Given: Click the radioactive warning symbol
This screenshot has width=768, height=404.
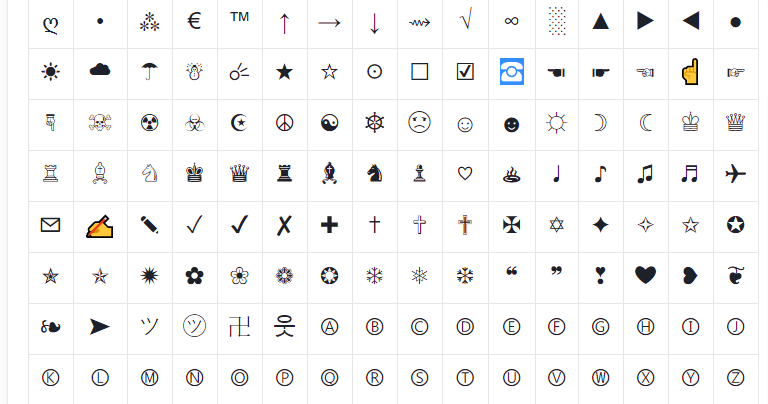Looking at the screenshot, I should click(x=149, y=123).
